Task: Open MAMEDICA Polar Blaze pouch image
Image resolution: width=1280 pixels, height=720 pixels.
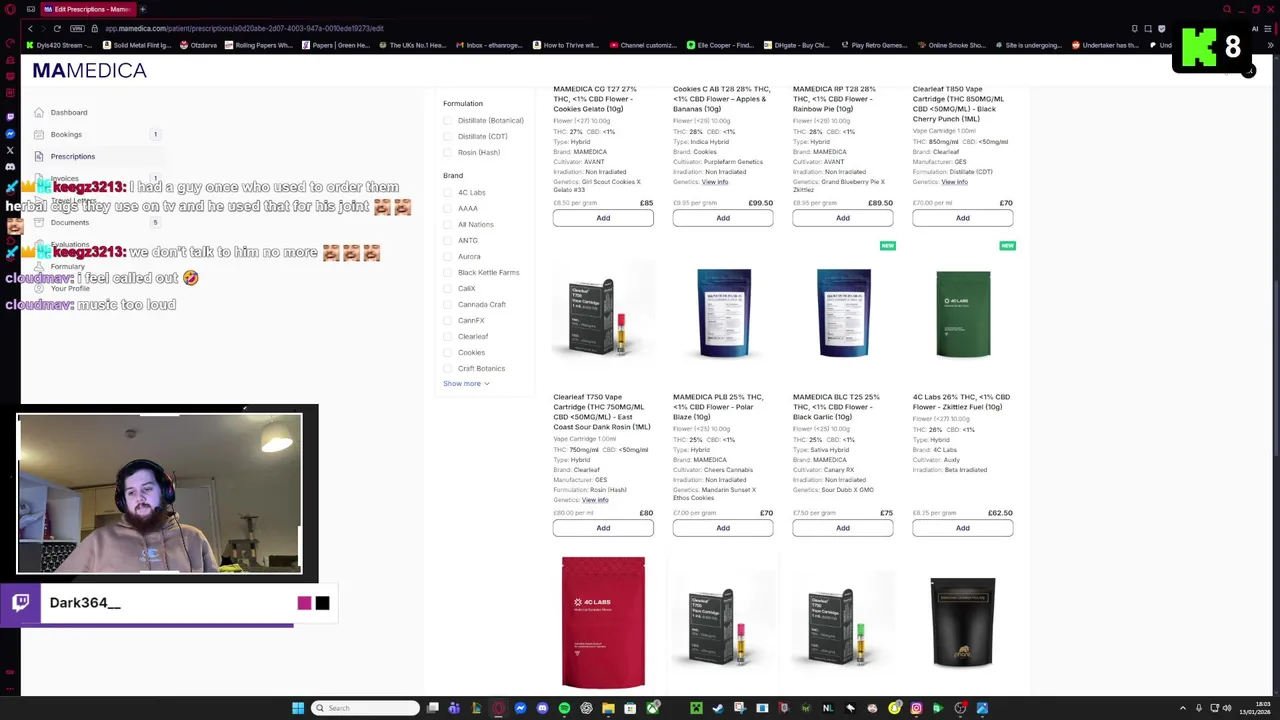Action: coord(723,312)
